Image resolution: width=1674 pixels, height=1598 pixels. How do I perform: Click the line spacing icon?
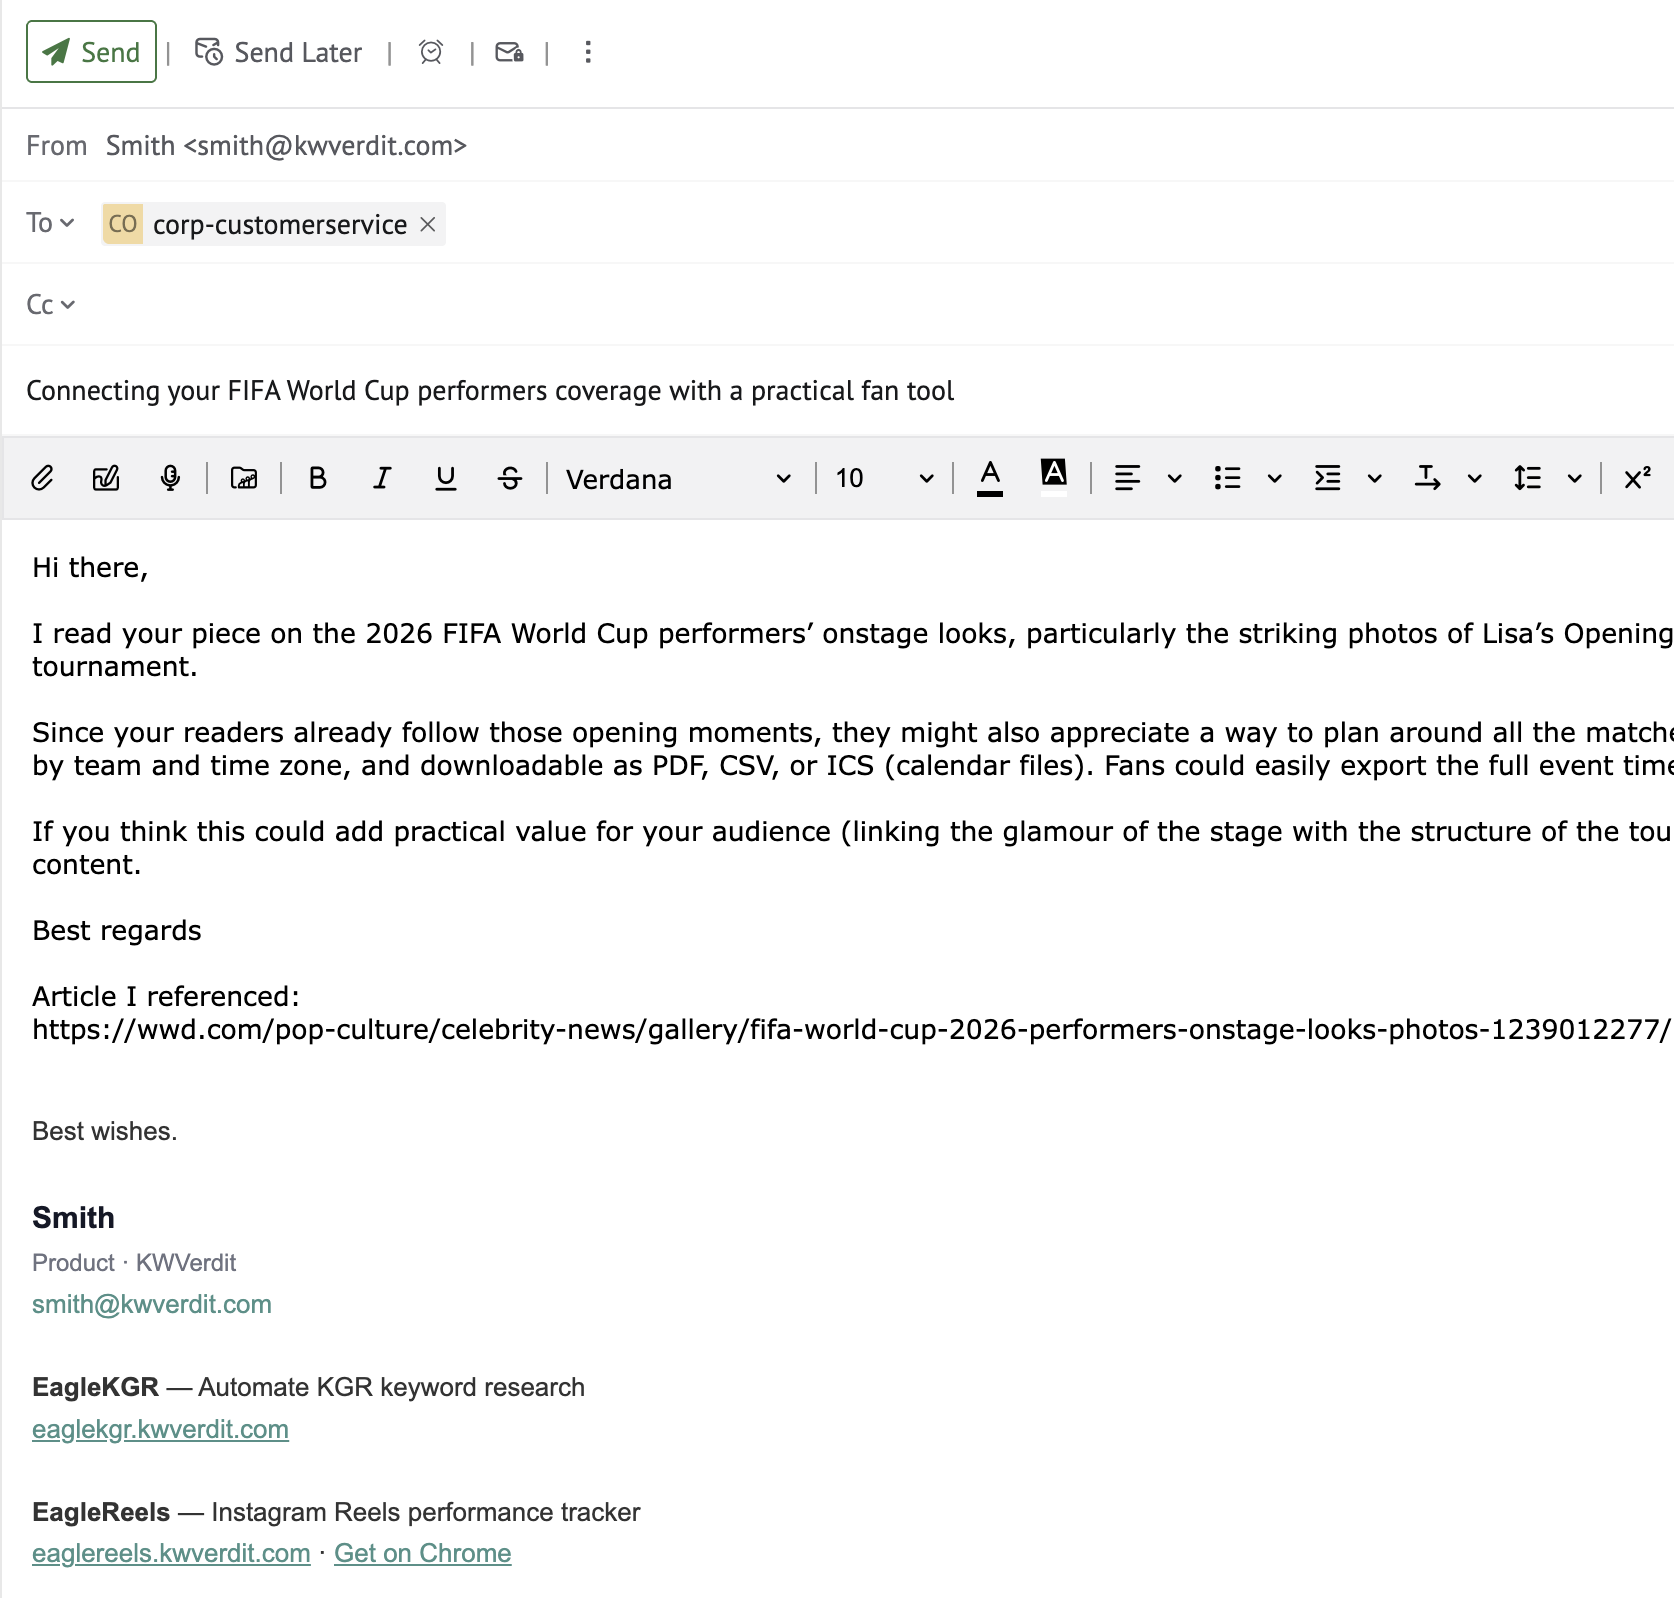pos(1527,478)
